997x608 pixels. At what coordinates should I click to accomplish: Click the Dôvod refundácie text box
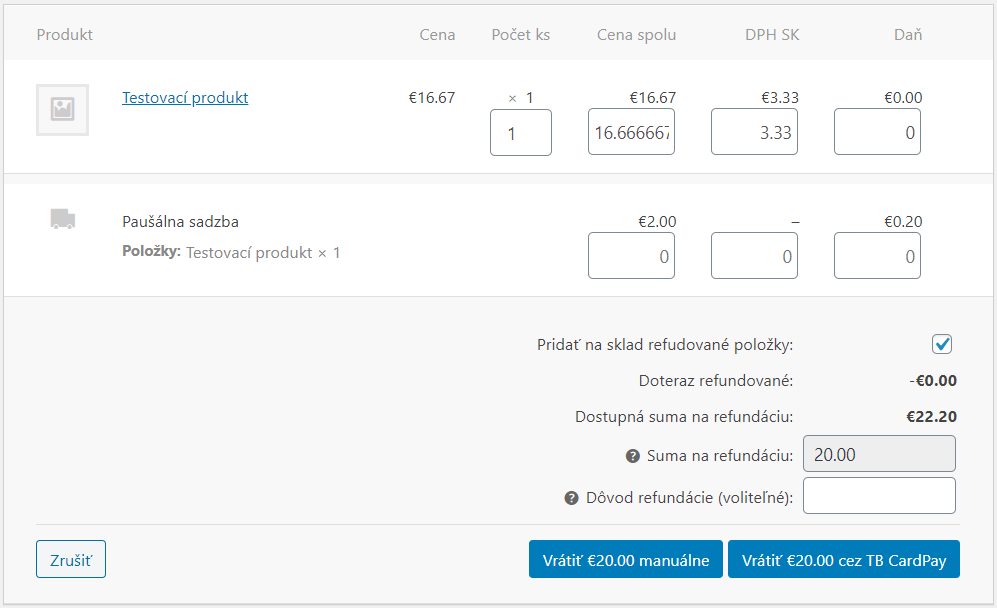pos(878,495)
